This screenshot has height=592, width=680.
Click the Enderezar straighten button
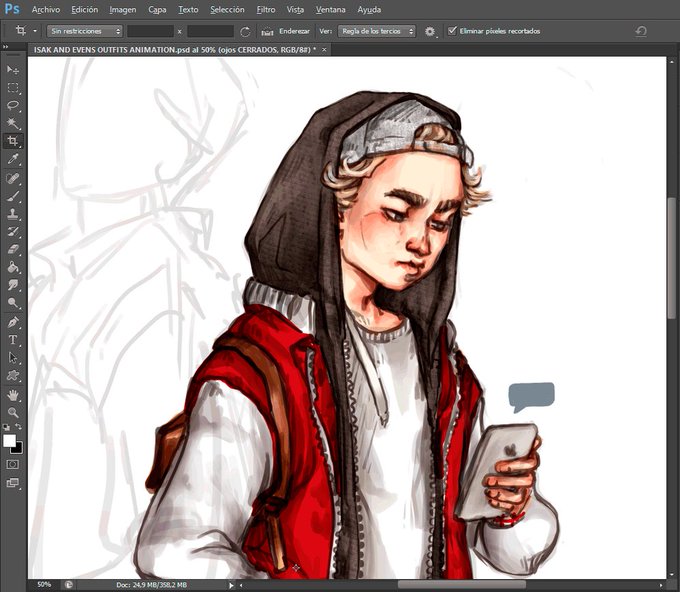[x=294, y=31]
